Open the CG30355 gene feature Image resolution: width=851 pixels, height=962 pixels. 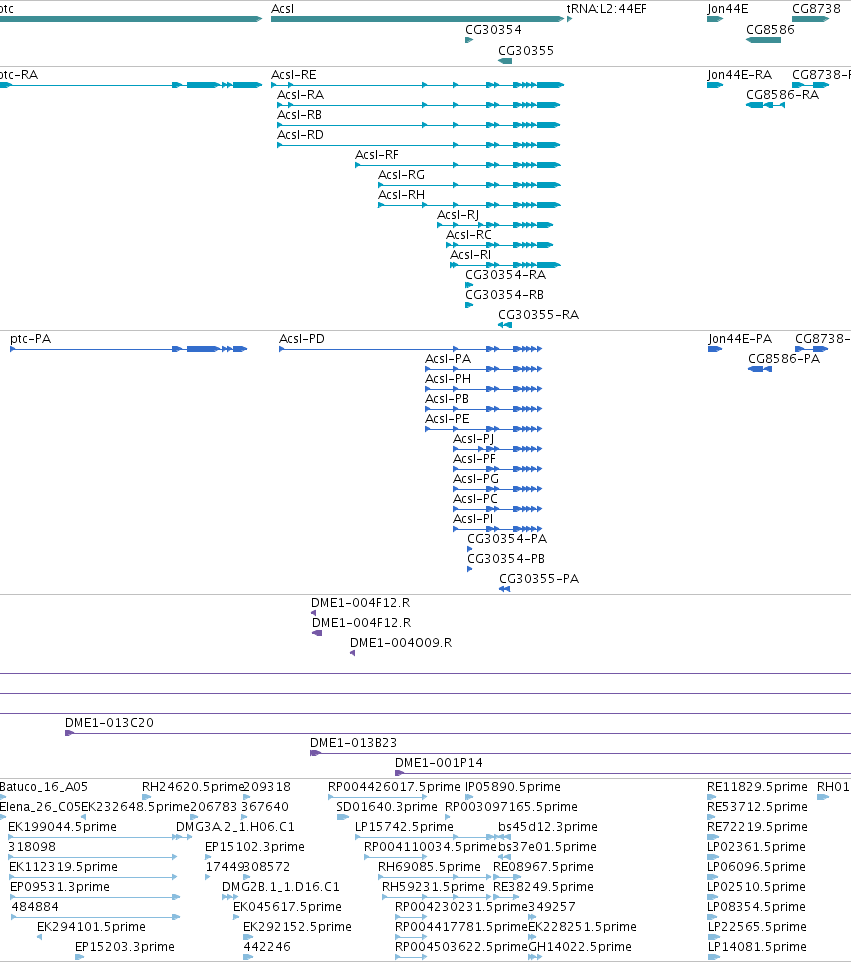point(505,61)
